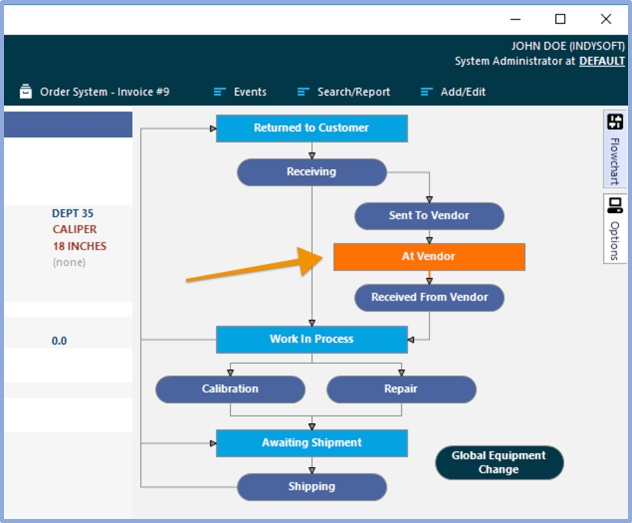Open the Search/Report menu
Screen dimensions: 632x523
pyautogui.click(x=353, y=92)
